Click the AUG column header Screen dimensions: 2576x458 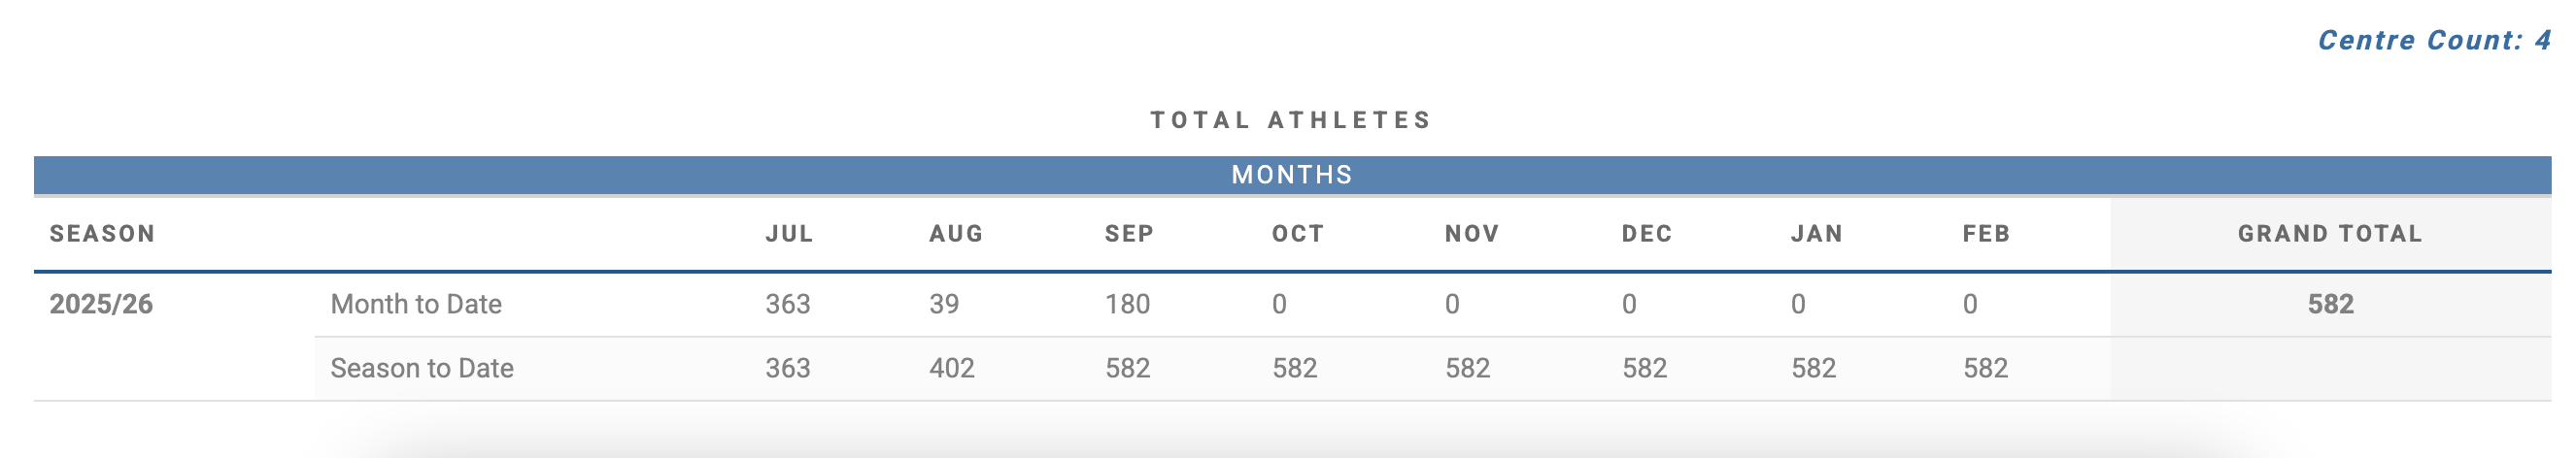point(957,234)
